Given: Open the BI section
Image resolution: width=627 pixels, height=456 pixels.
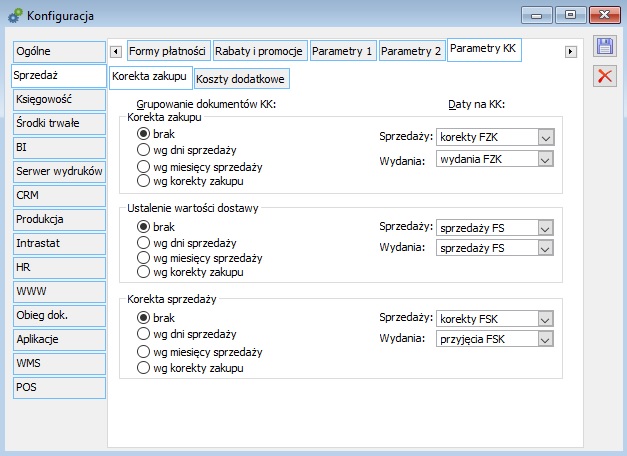Looking at the screenshot, I should [x=59, y=148].
